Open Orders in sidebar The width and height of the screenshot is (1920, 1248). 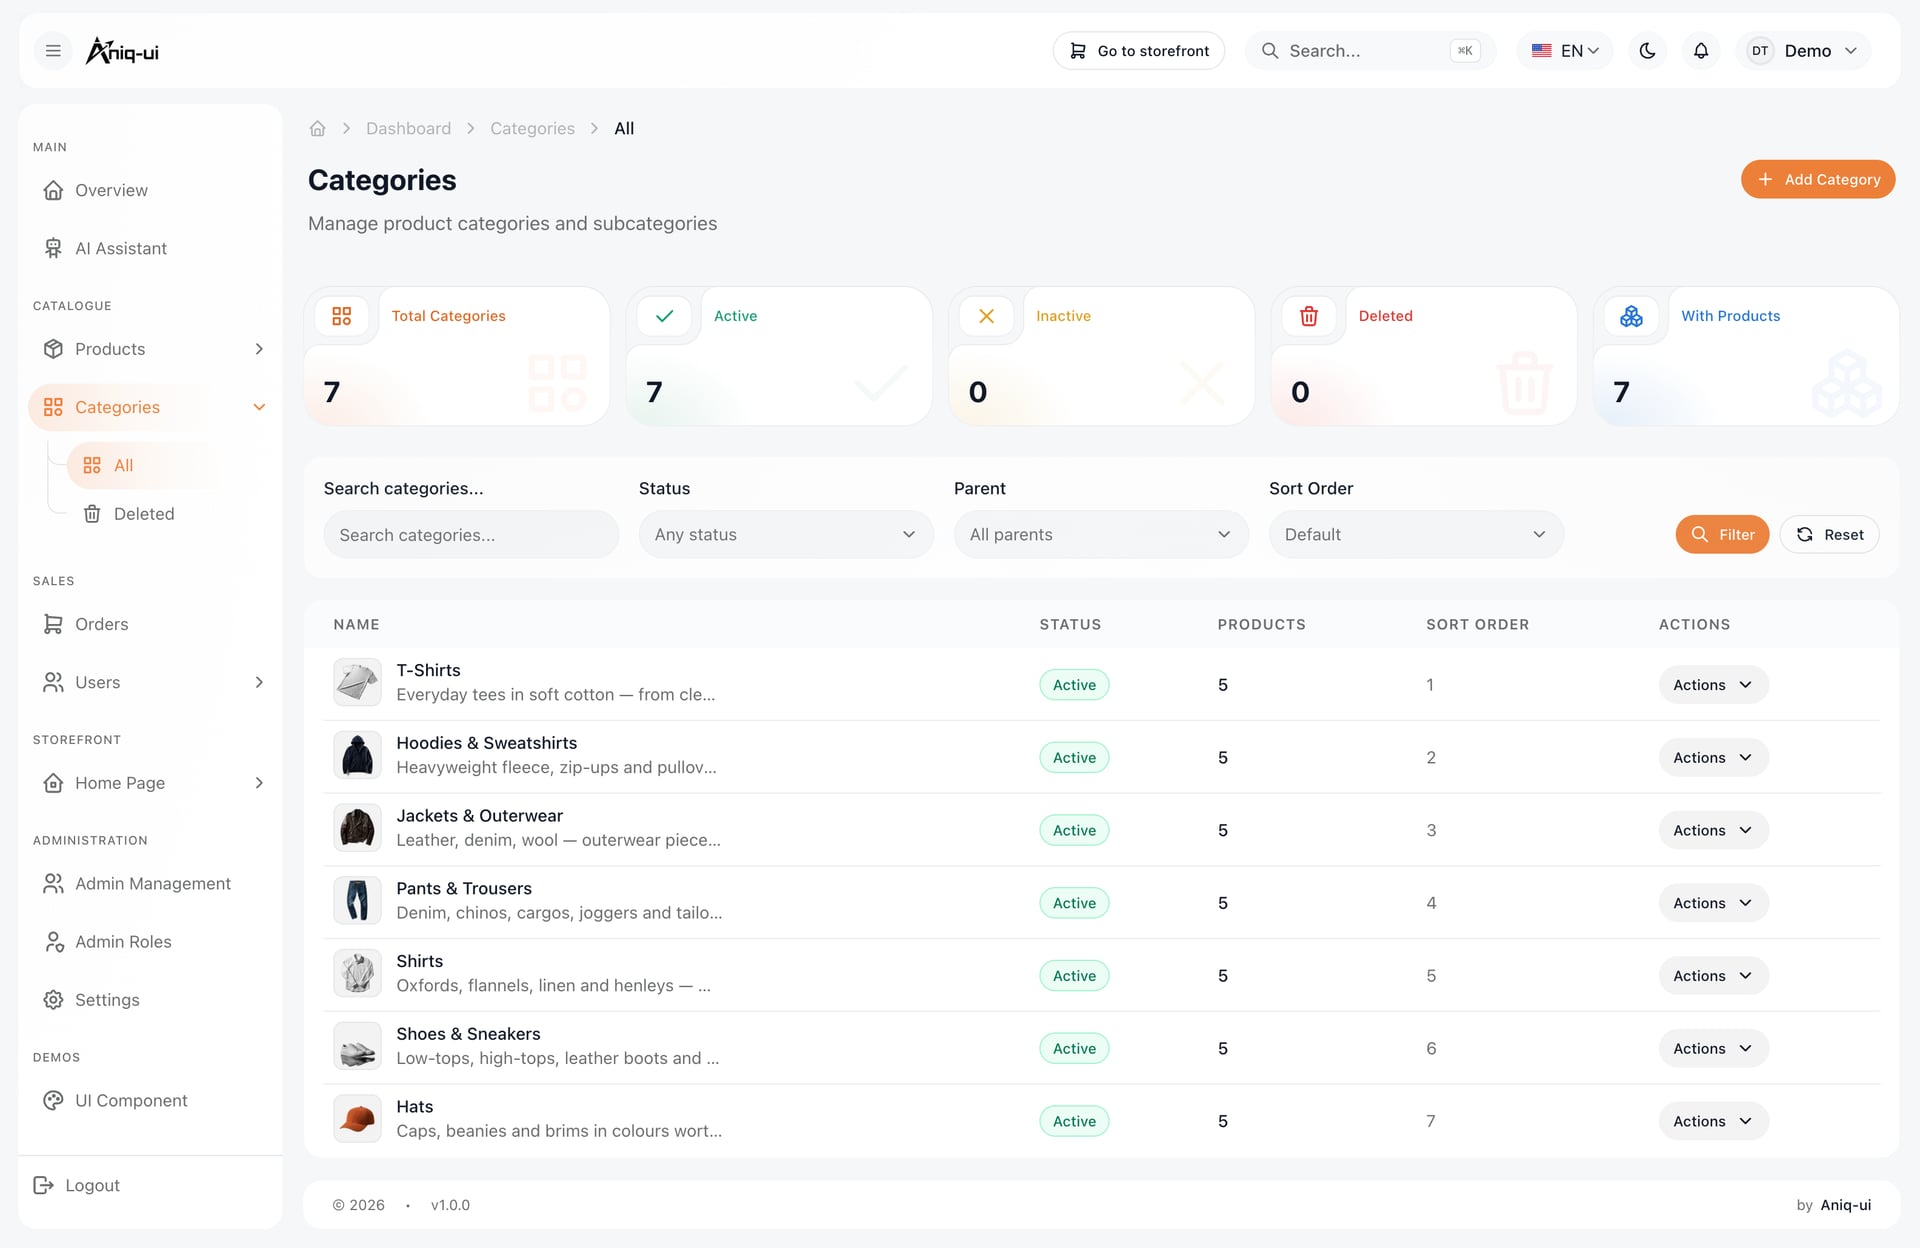[150, 624]
